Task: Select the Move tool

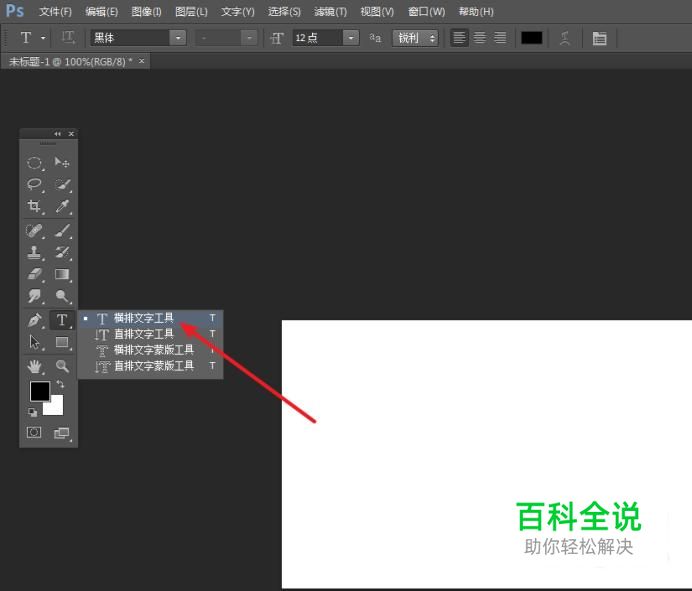Action: tap(62, 163)
